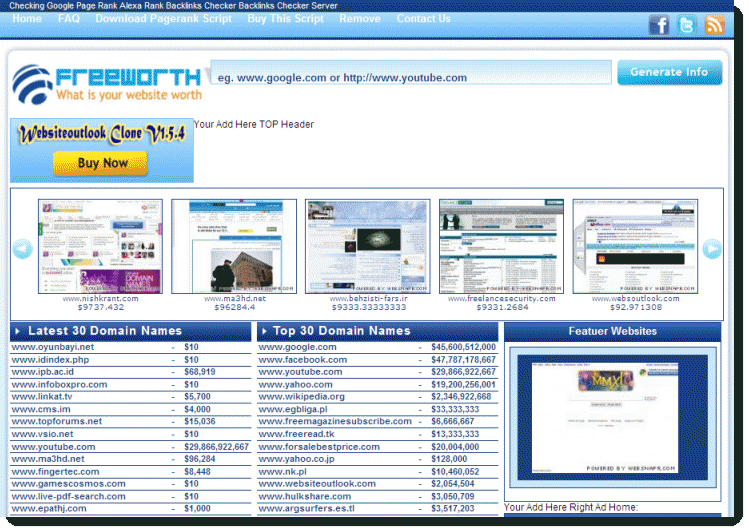Open www.oyunbayi.net in latest list
749x532 pixels.
point(53,347)
